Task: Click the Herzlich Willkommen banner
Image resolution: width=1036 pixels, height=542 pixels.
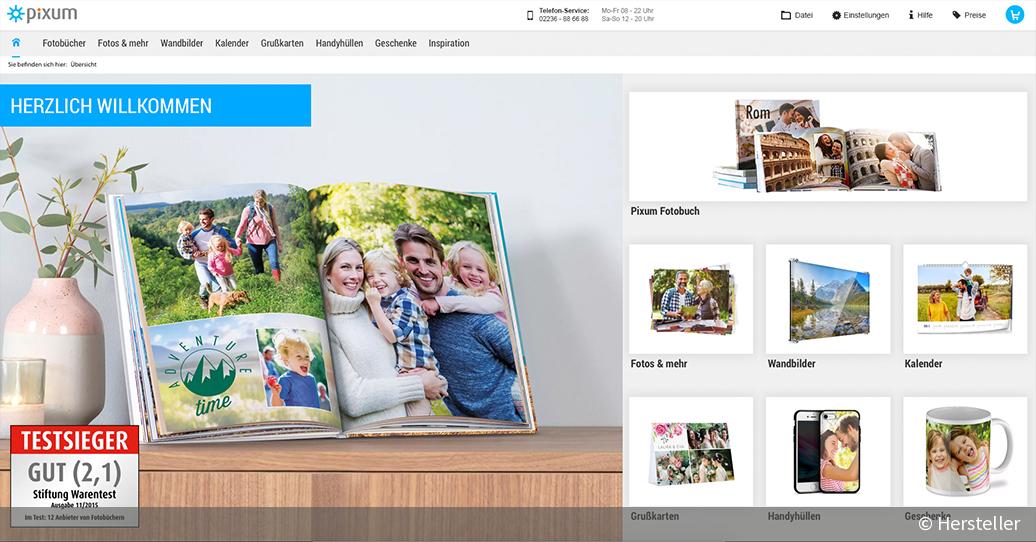Action: pyautogui.click(x=155, y=105)
